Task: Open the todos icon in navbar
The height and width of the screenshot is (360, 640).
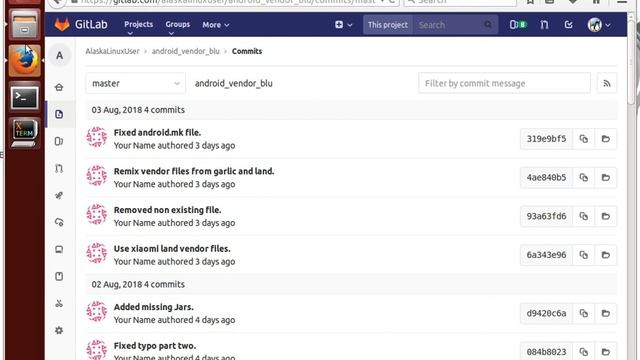Action: point(569,25)
